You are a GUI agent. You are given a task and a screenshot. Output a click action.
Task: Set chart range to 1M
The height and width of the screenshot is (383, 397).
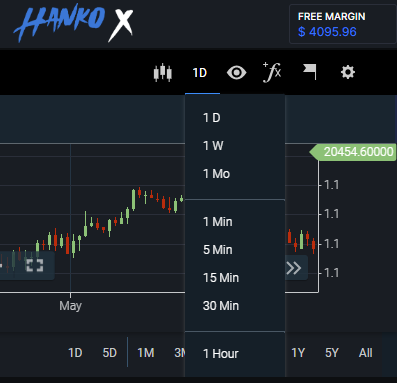(x=146, y=353)
